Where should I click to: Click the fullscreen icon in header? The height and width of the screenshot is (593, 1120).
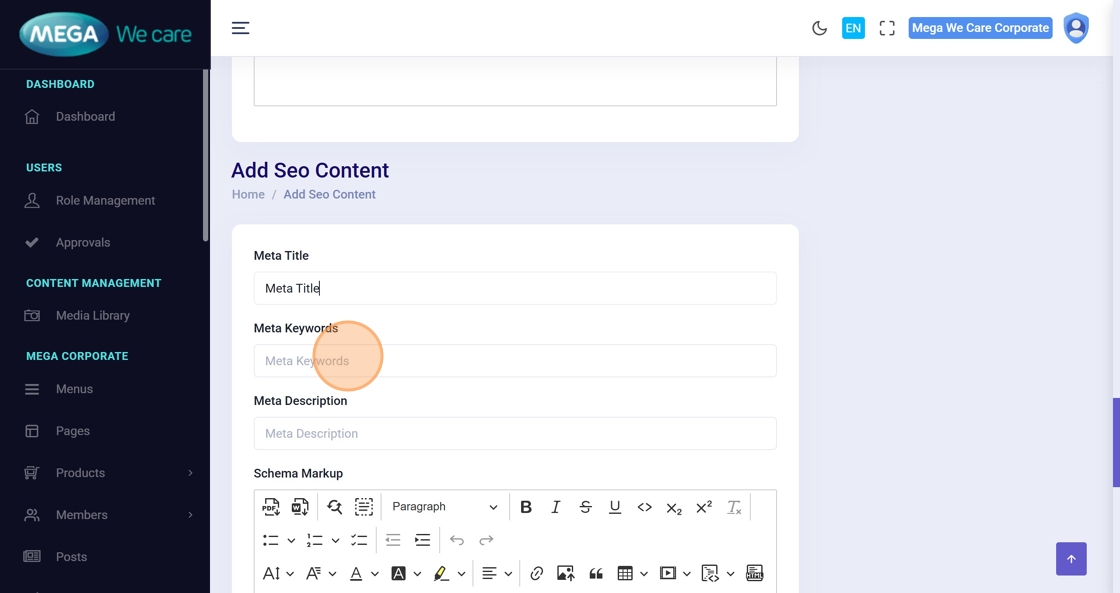pos(887,28)
